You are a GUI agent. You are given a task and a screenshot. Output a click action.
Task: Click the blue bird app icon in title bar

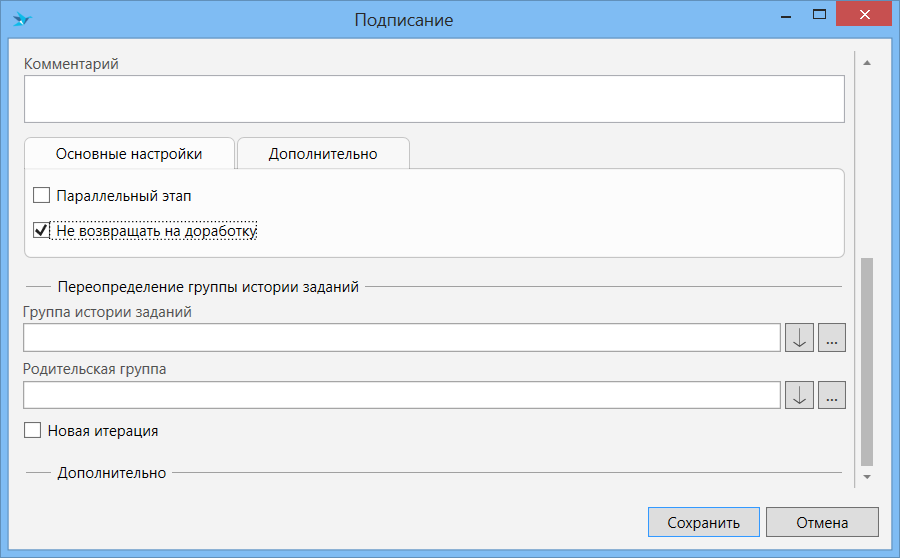point(22,19)
